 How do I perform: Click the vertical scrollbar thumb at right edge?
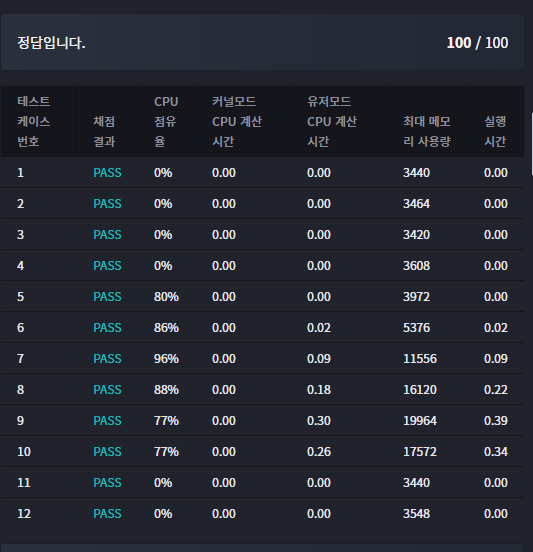(532, 144)
